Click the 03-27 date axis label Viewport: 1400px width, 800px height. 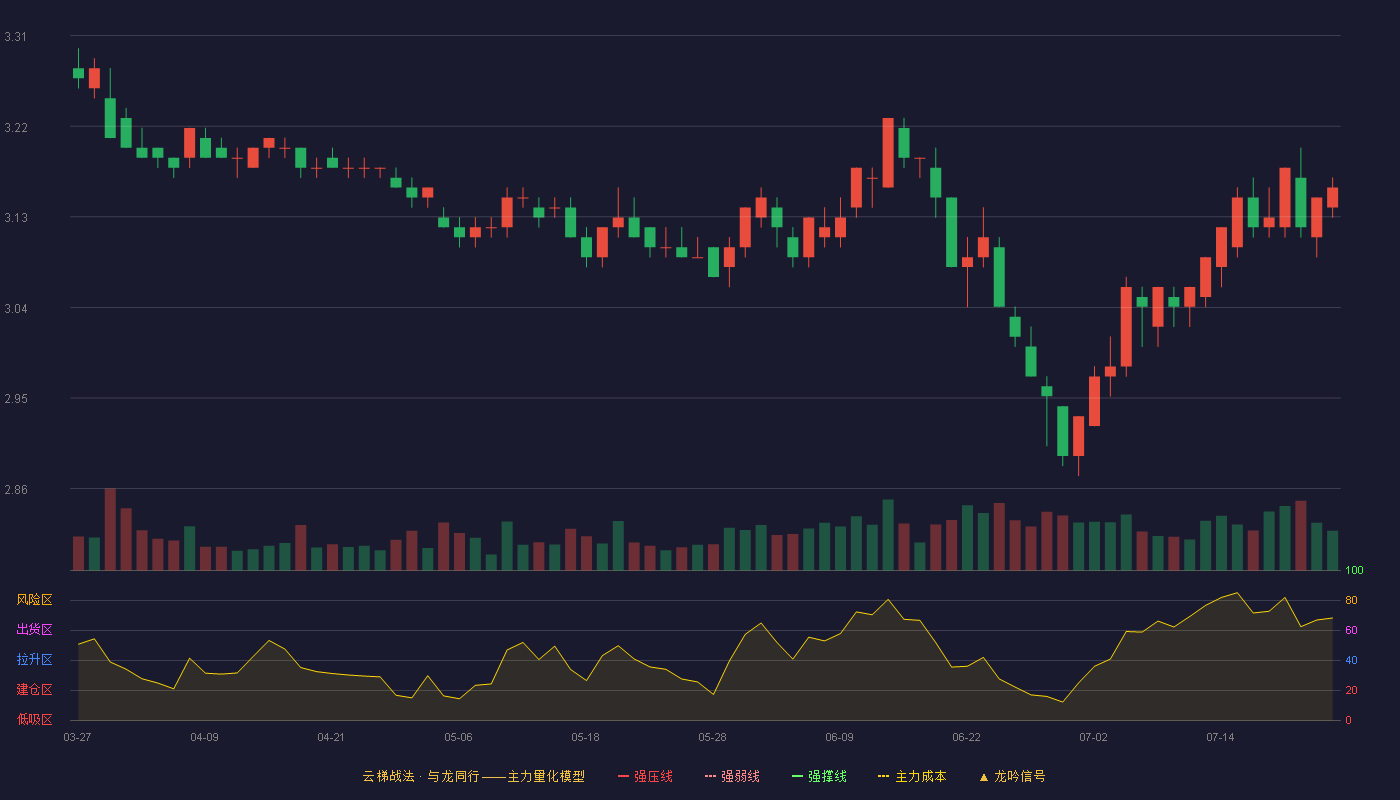tap(77, 737)
